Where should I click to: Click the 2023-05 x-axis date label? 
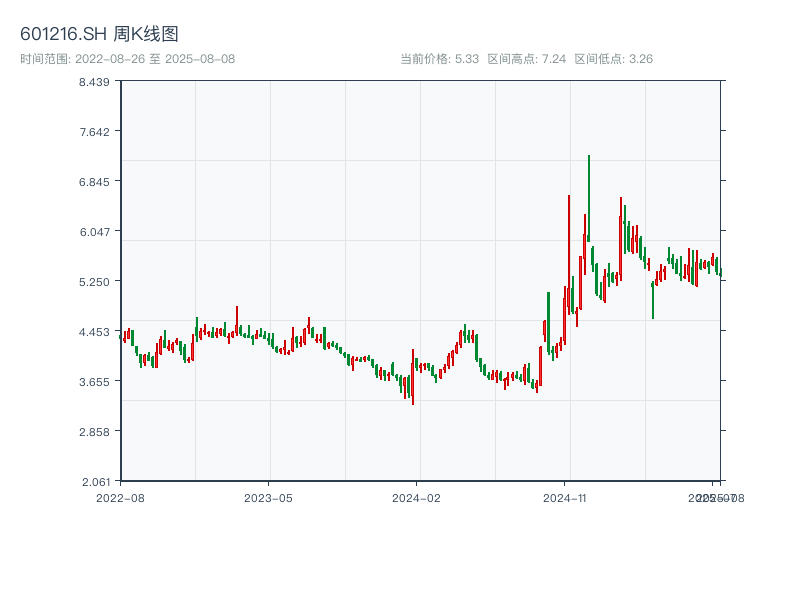(269, 497)
